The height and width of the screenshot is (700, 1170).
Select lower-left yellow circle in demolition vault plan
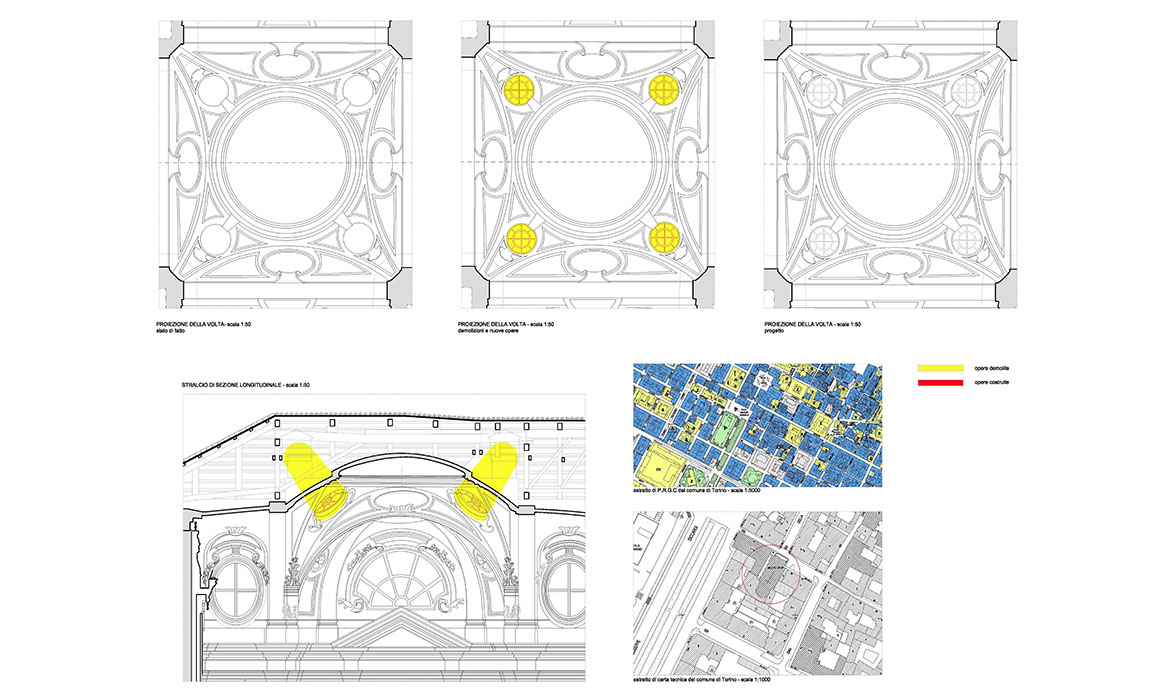point(519,237)
